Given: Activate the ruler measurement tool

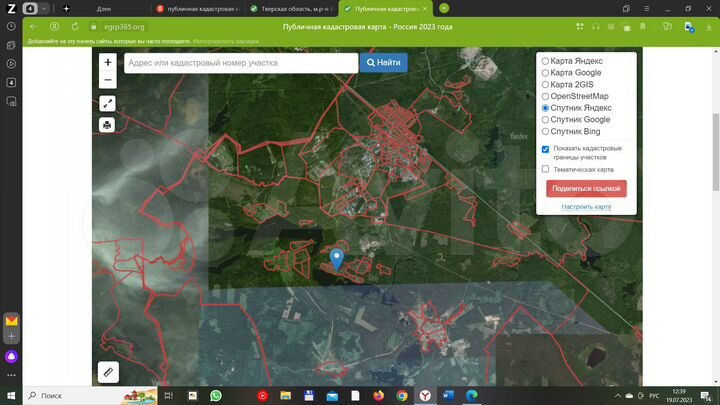Looking at the screenshot, I should (108, 372).
